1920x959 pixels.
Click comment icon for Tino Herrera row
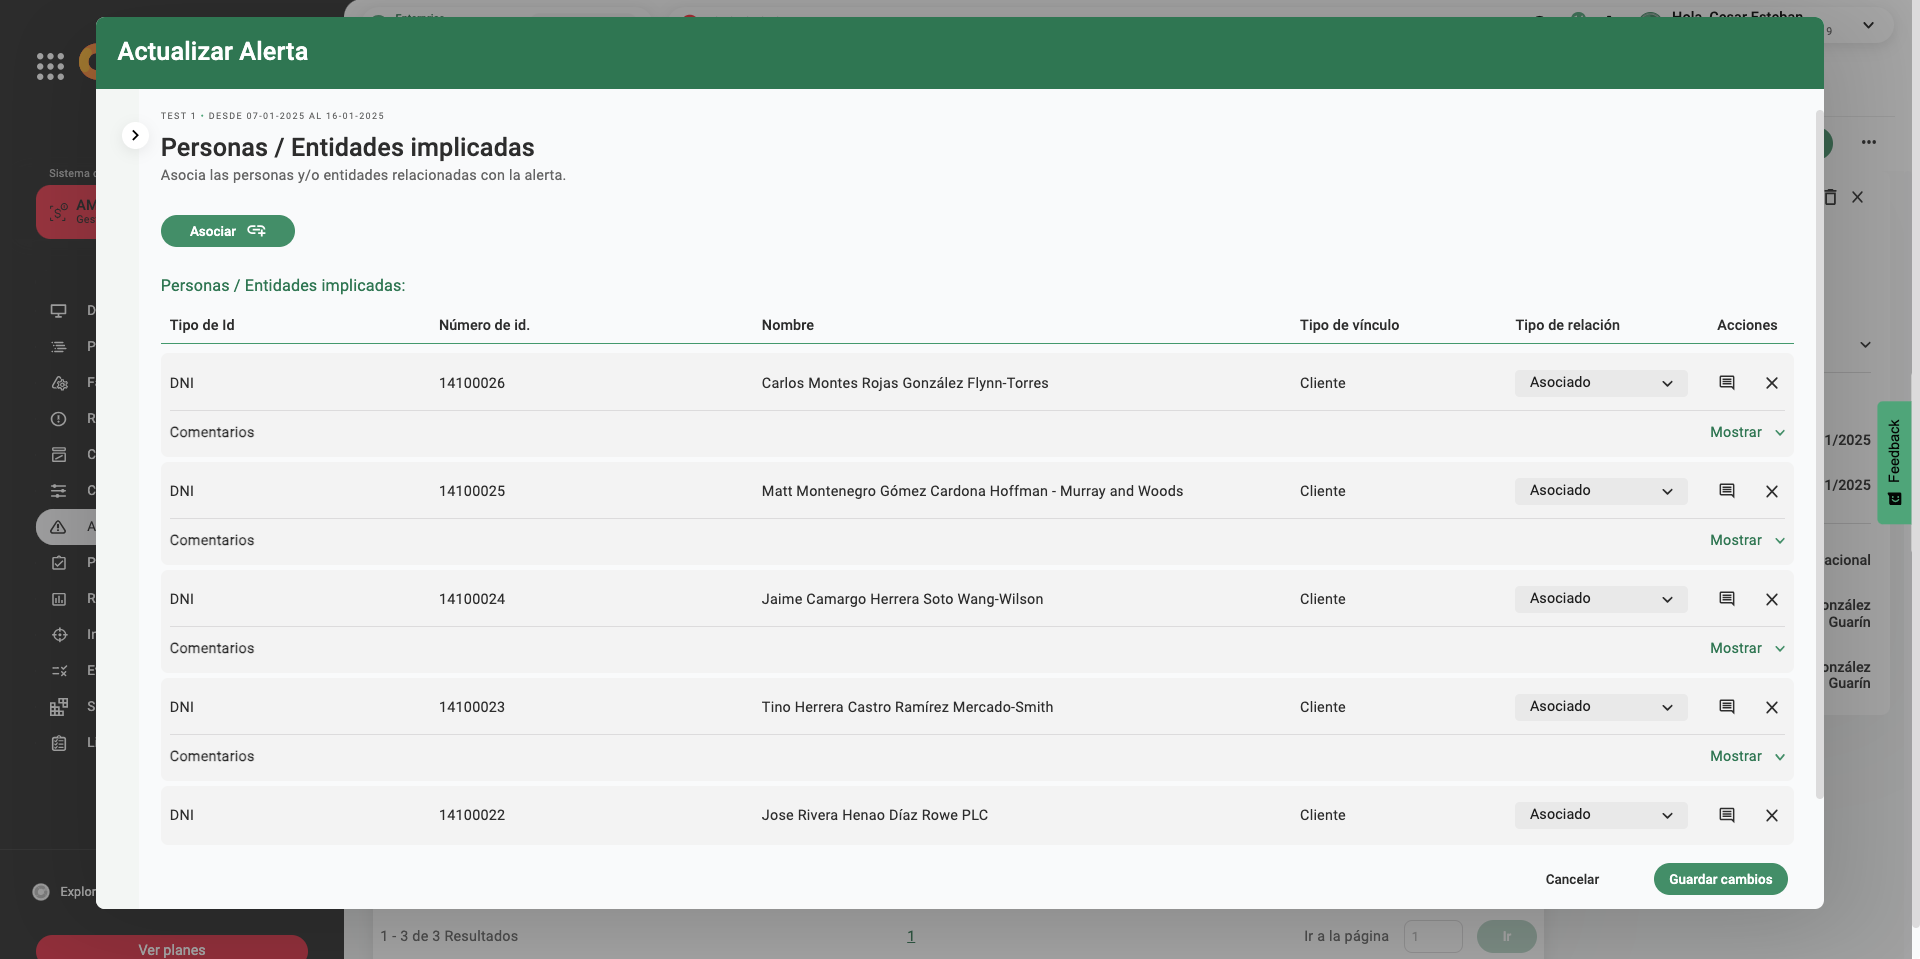[1726, 707]
